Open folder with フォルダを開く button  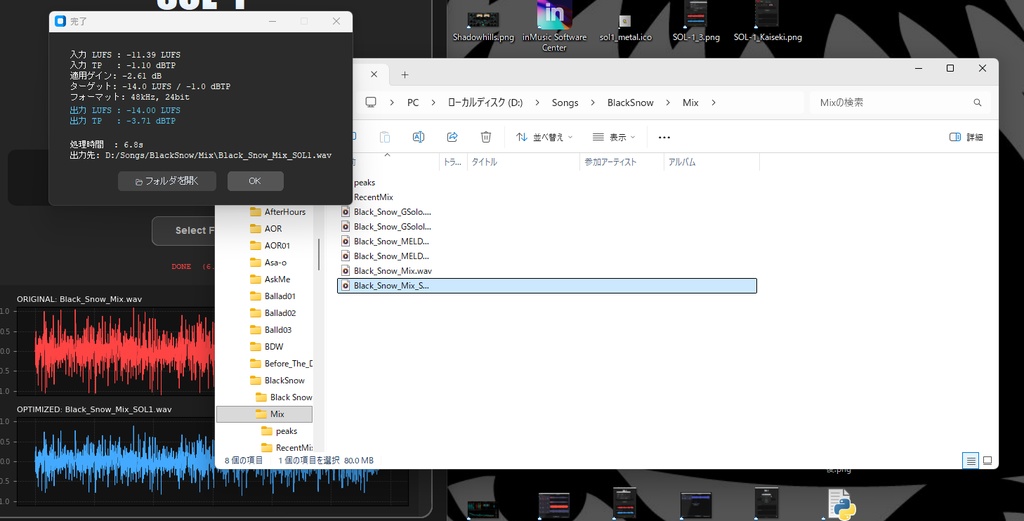point(167,181)
